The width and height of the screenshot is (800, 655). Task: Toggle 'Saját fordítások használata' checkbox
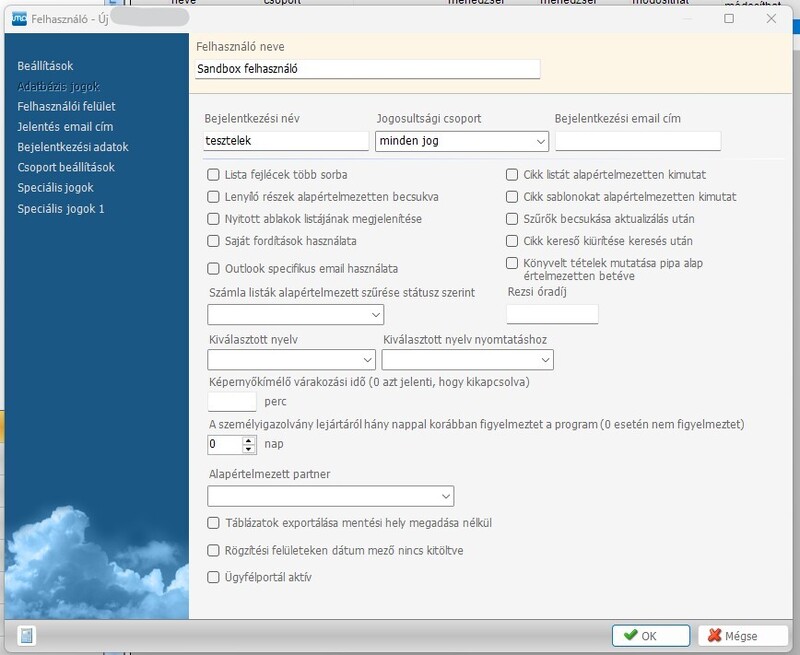213,241
